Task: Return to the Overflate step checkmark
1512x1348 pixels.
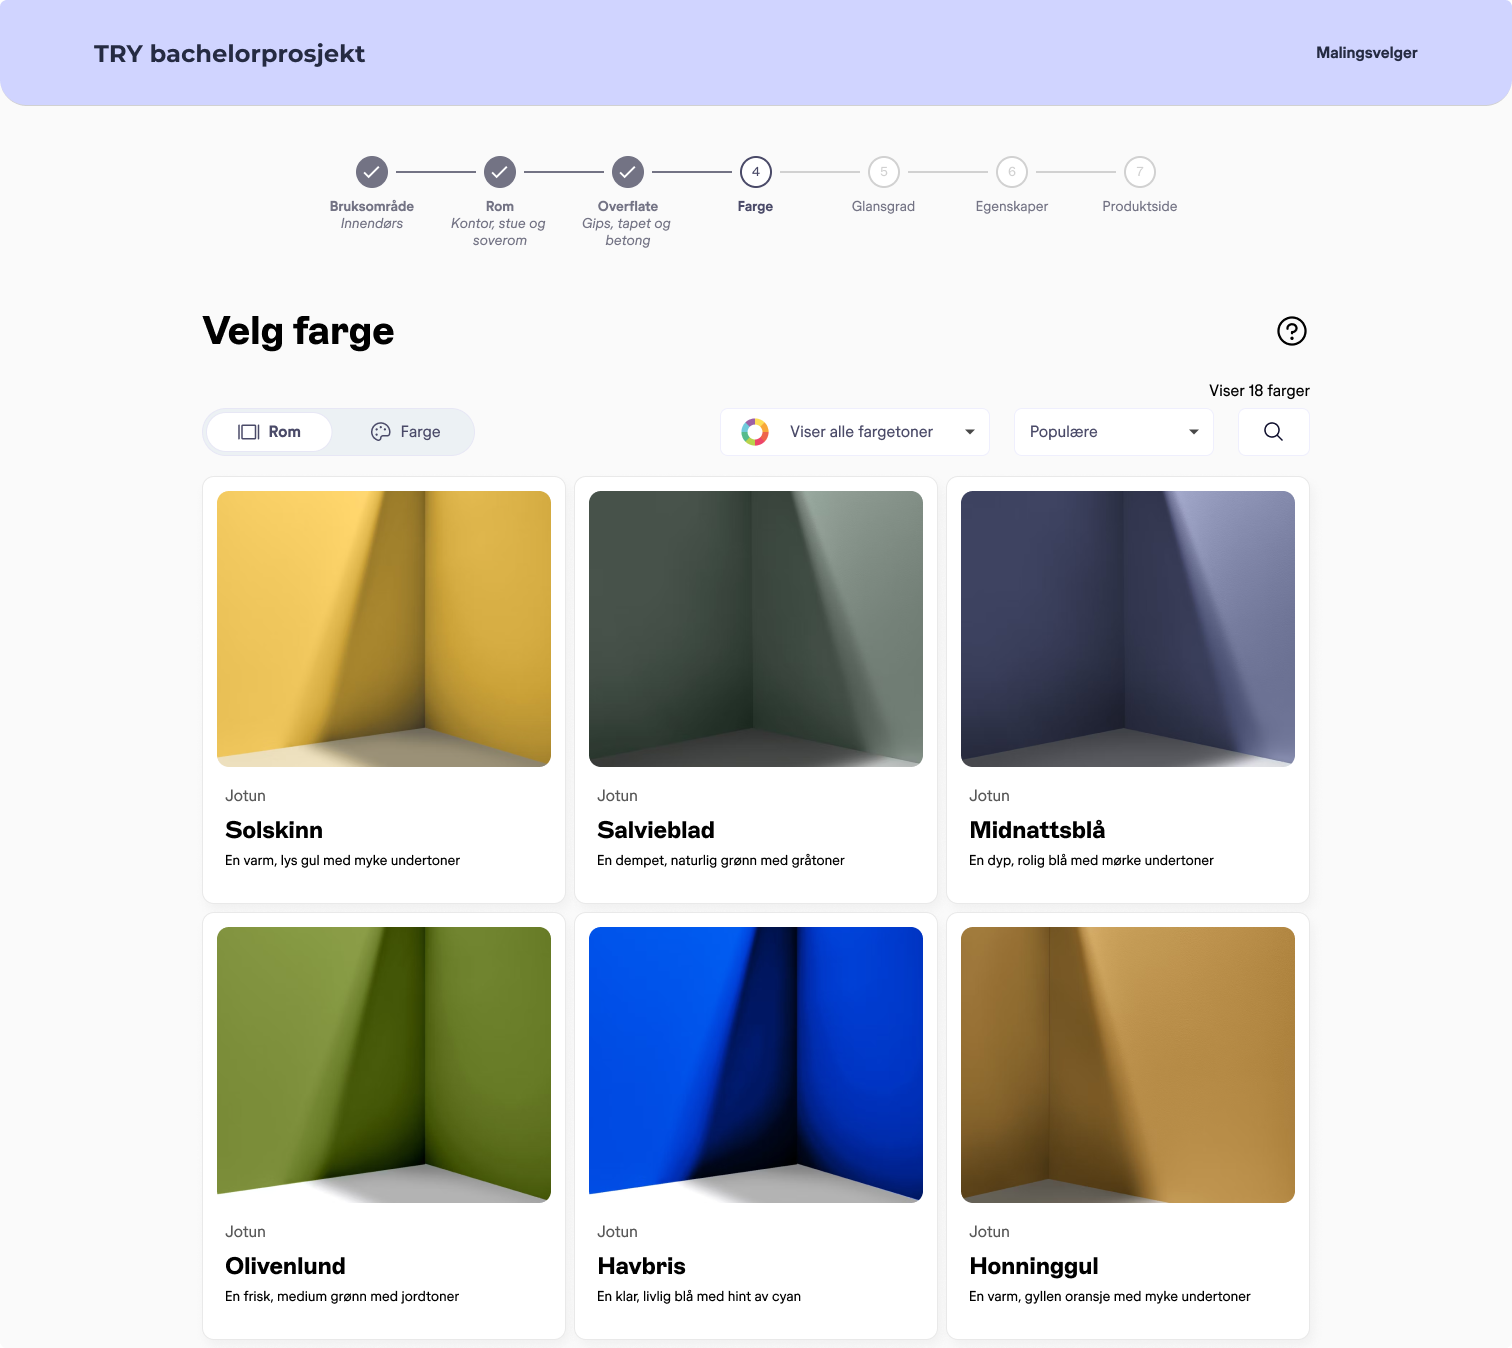Action: click(x=627, y=172)
